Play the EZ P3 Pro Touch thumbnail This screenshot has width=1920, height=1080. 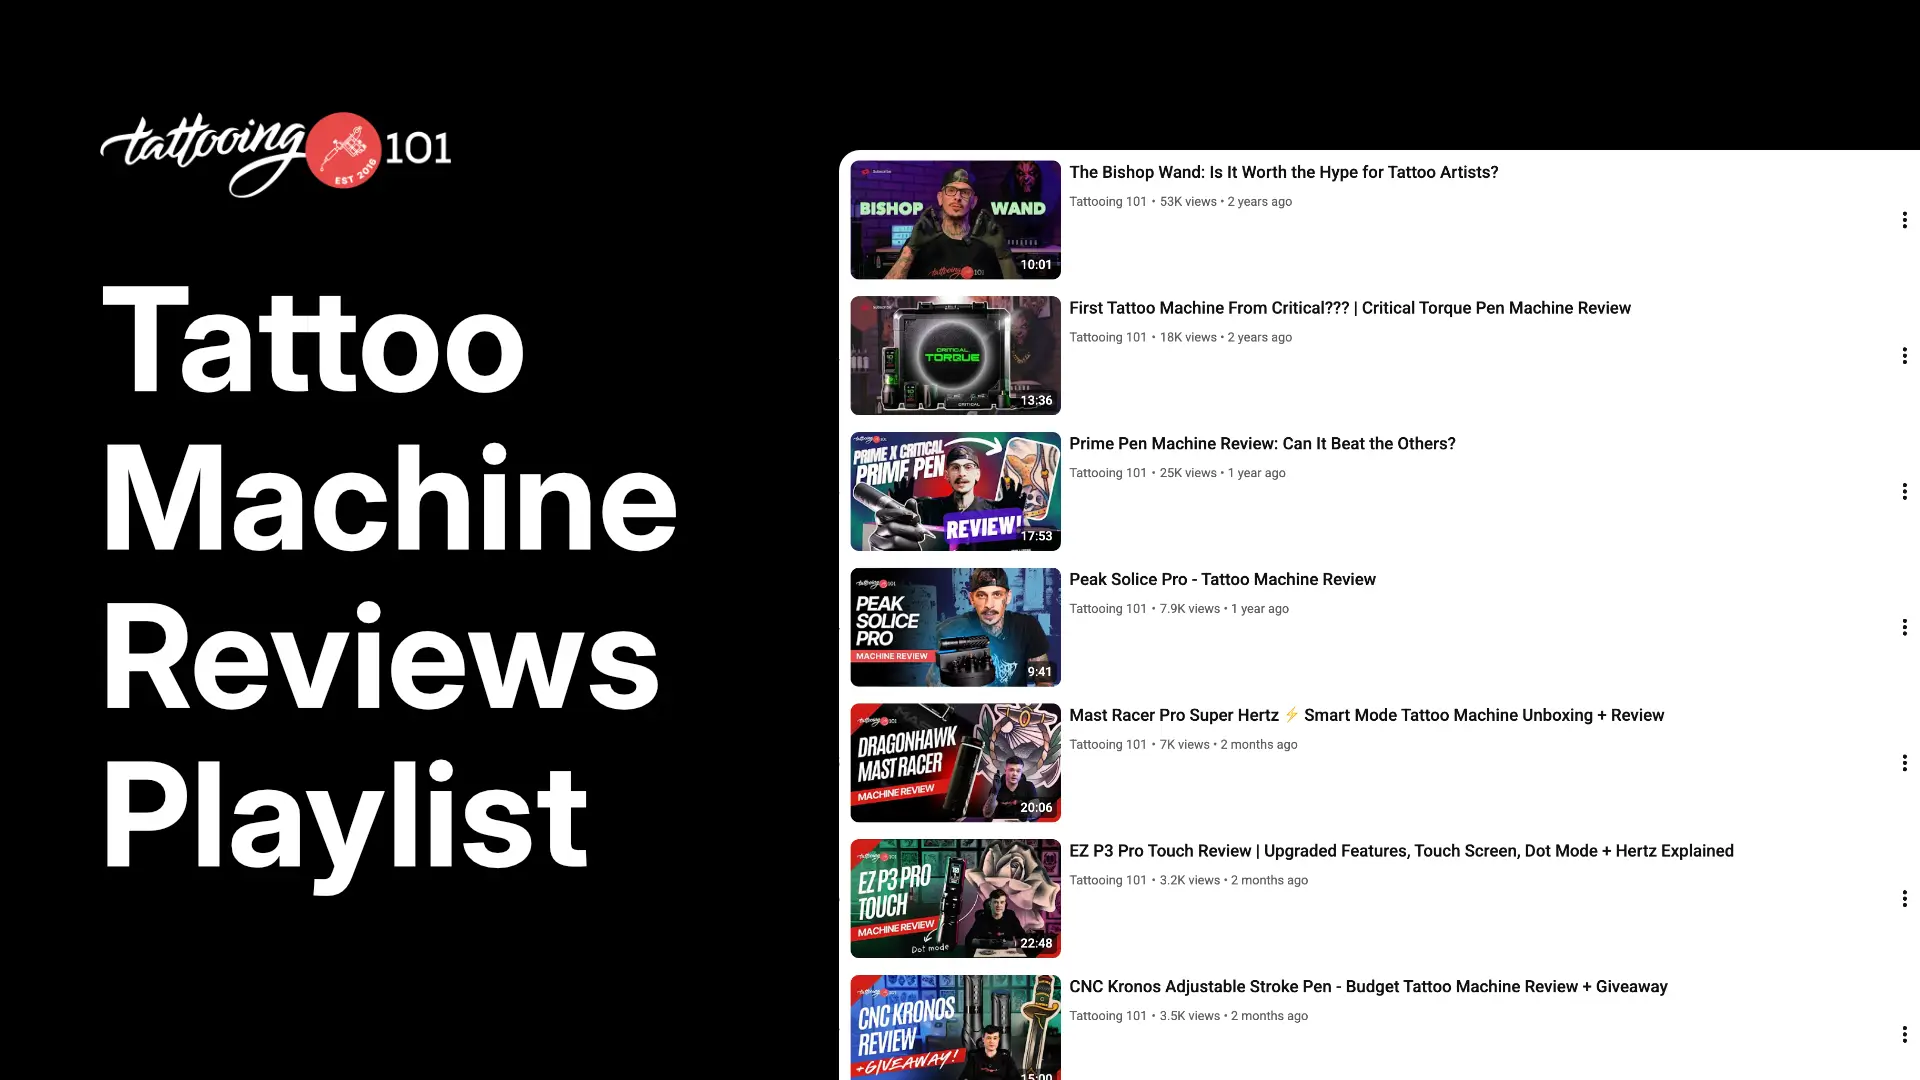click(x=955, y=898)
